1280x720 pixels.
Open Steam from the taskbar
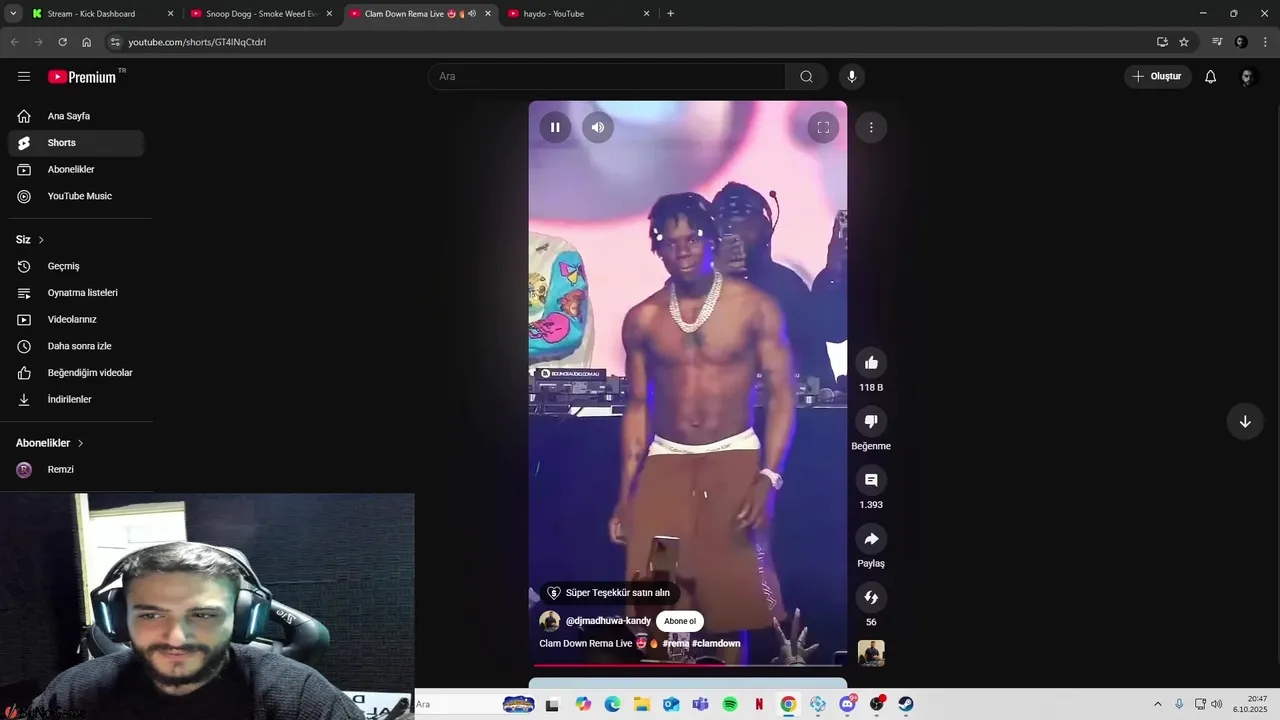(x=906, y=704)
